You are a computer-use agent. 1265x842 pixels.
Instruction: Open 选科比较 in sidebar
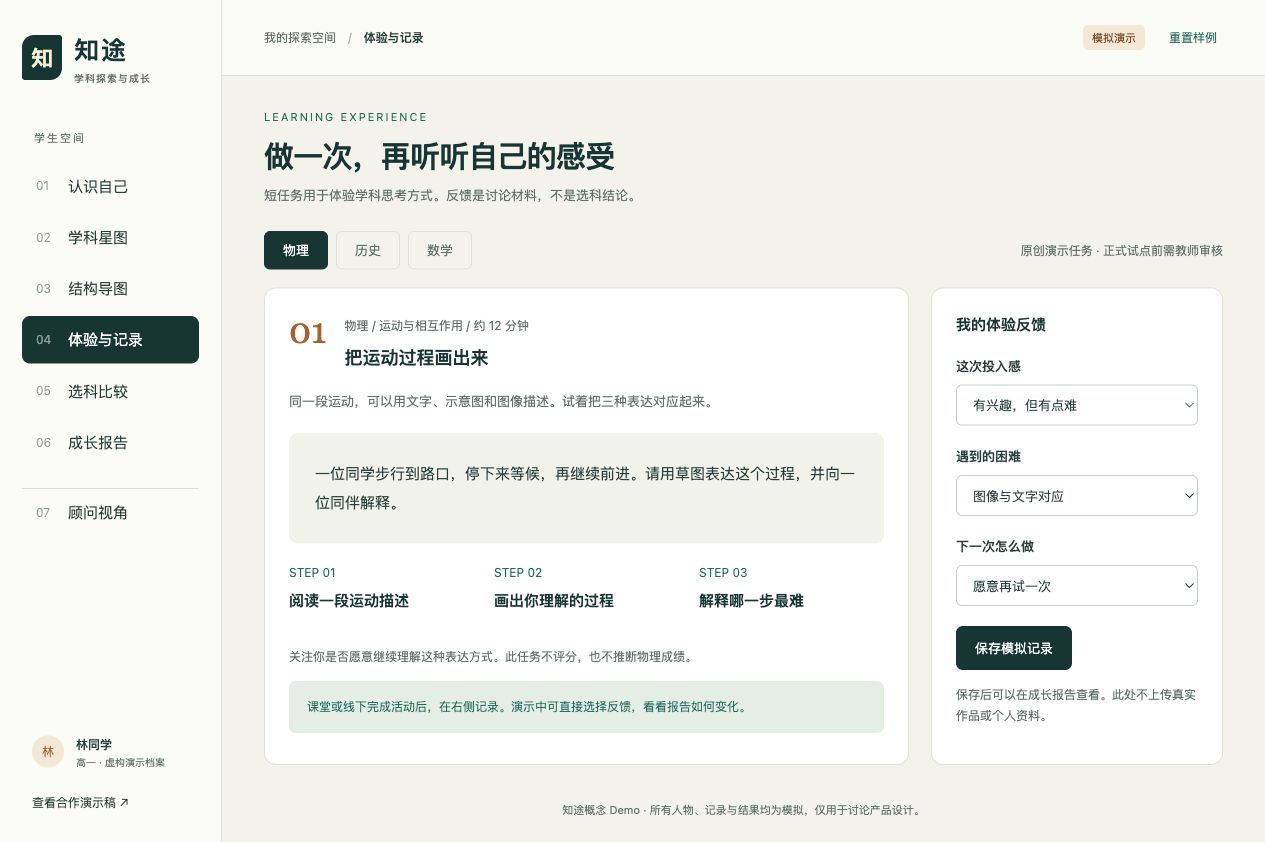coord(110,391)
